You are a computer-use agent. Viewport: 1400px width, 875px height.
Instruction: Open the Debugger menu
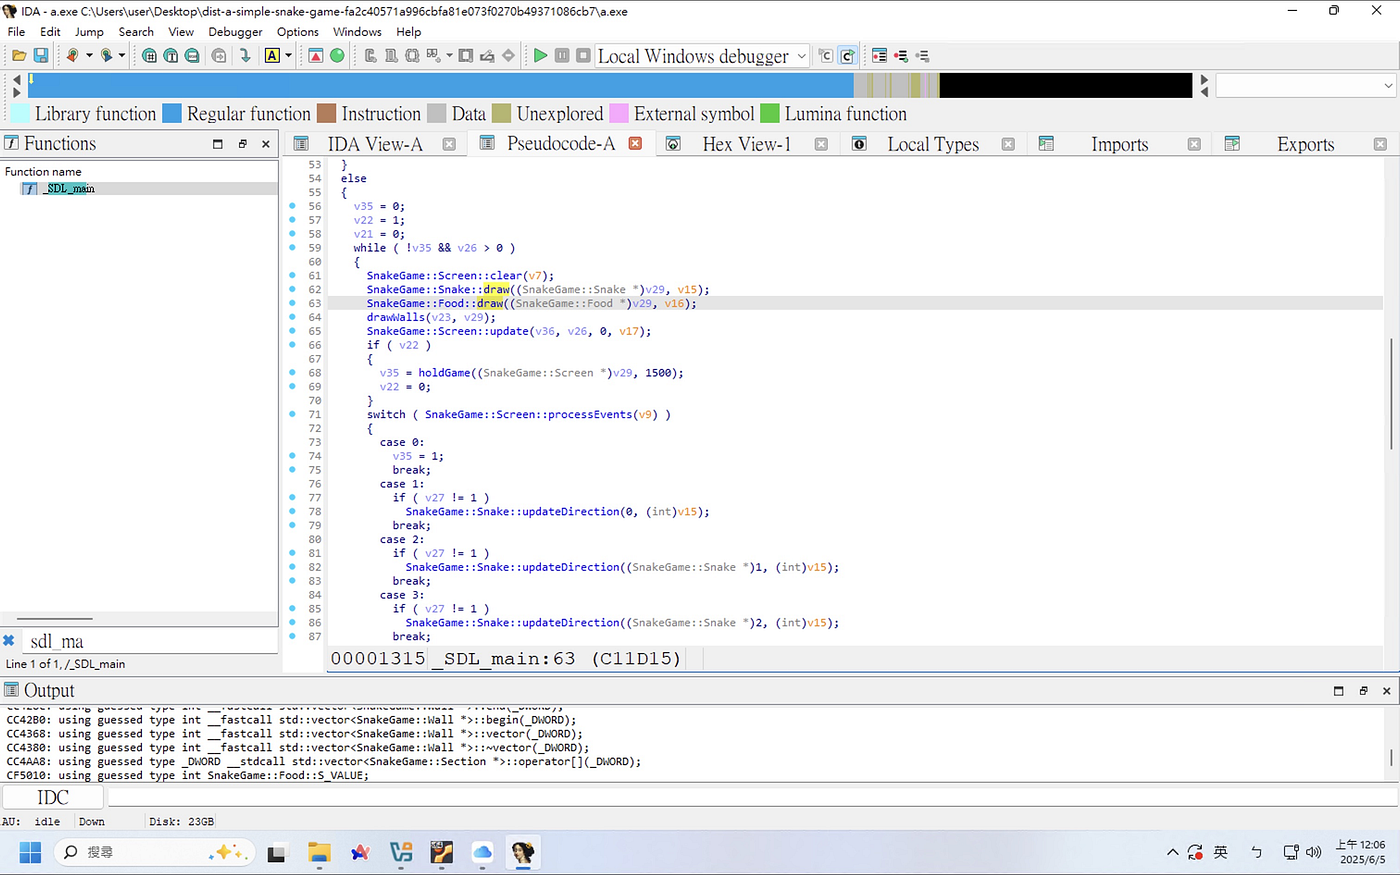(235, 32)
